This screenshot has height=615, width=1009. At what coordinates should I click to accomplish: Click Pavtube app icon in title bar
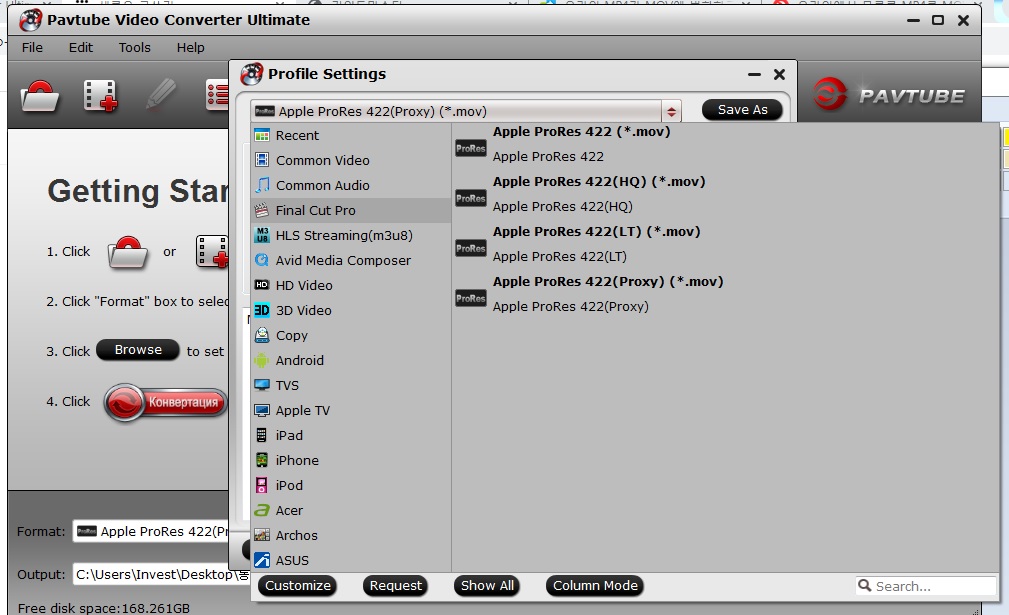[x=30, y=20]
